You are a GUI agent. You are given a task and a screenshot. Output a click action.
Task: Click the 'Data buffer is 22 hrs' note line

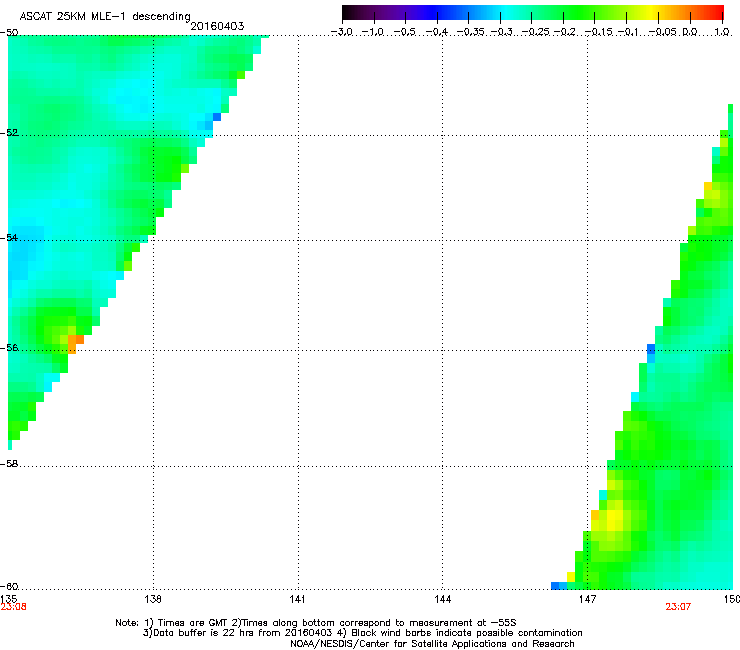pyautogui.click(x=362, y=633)
